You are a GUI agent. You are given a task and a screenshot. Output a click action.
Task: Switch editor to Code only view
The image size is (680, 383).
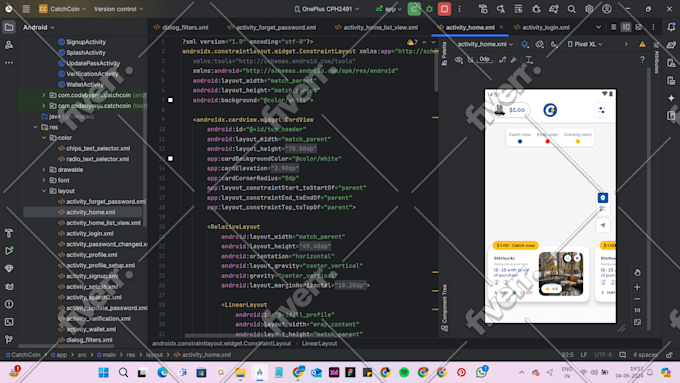click(613, 27)
